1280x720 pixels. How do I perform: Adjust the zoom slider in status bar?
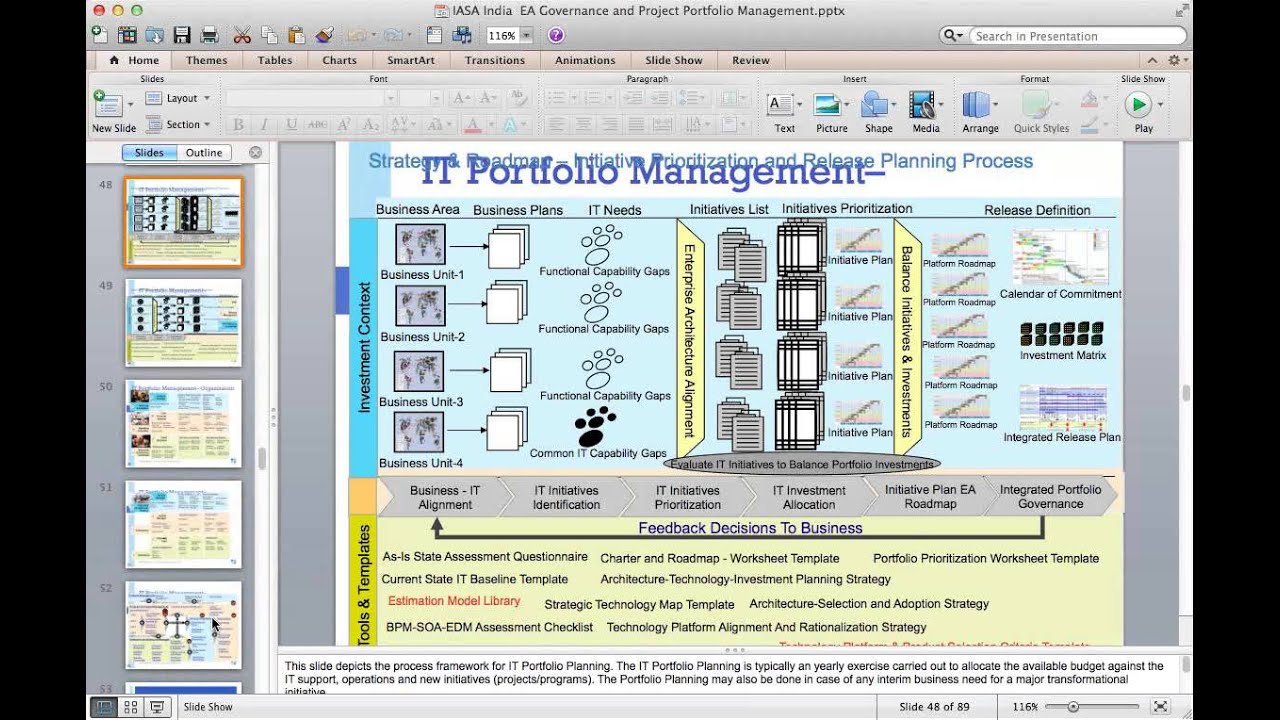(1073, 706)
